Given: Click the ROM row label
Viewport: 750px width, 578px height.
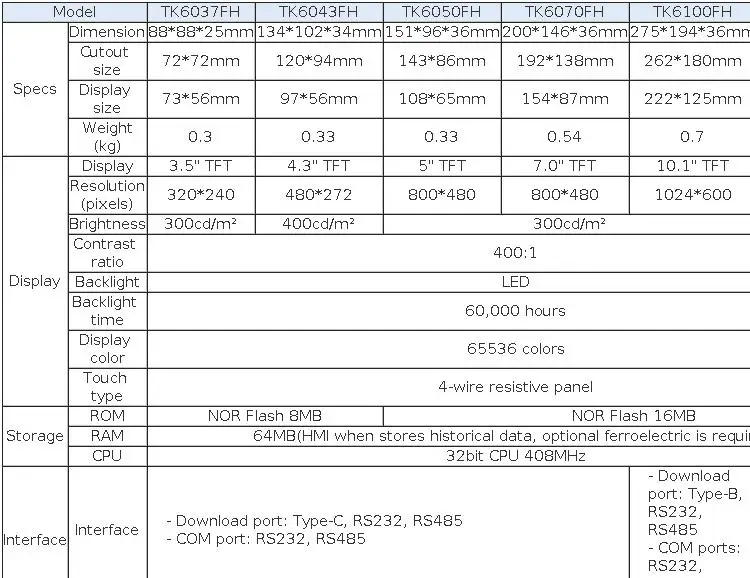Looking at the screenshot, I should [x=107, y=416].
